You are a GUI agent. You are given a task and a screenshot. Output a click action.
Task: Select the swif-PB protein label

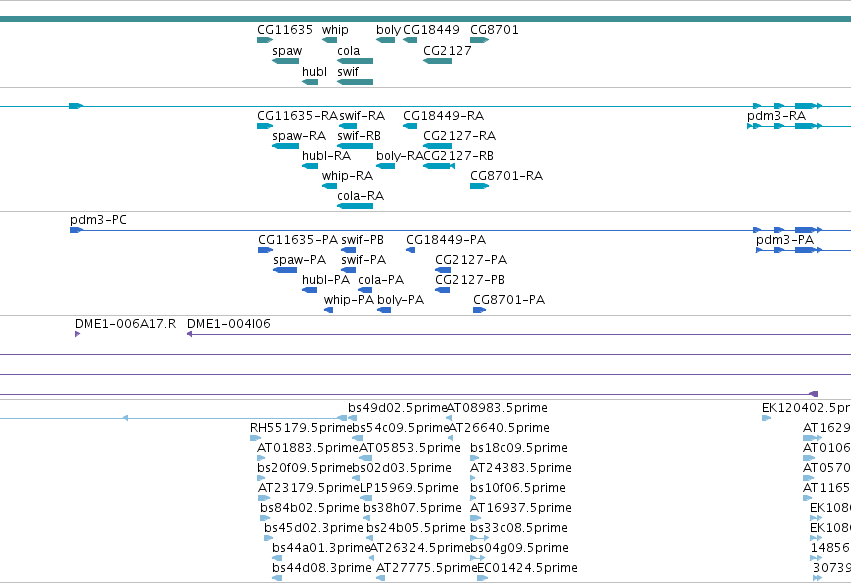pyautogui.click(x=363, y=240)
